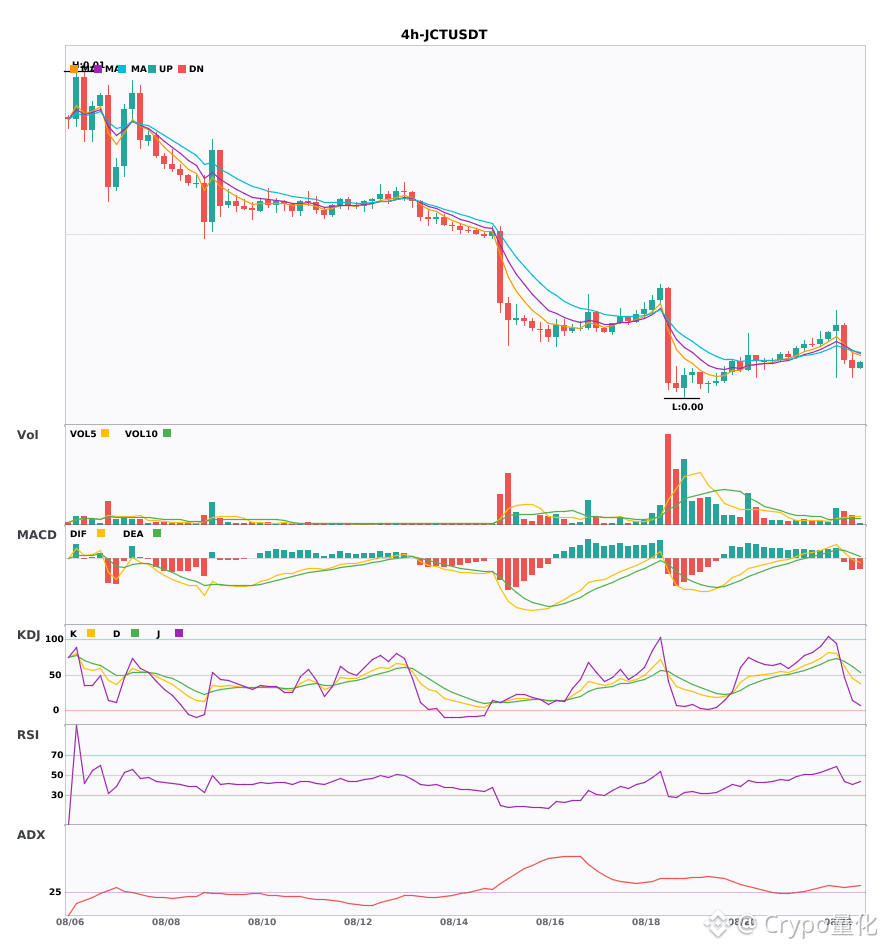Click the green D legend swatch

click(x=135, y=633)
